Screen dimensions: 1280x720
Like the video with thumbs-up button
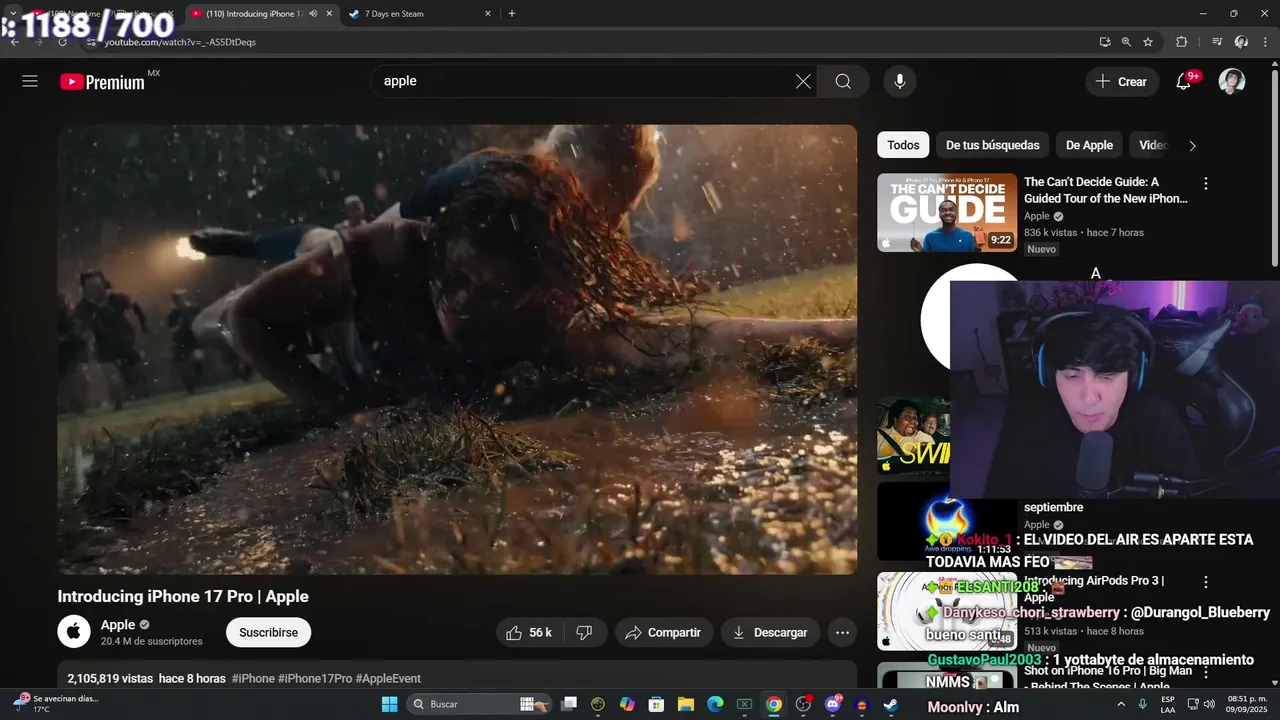530,632
